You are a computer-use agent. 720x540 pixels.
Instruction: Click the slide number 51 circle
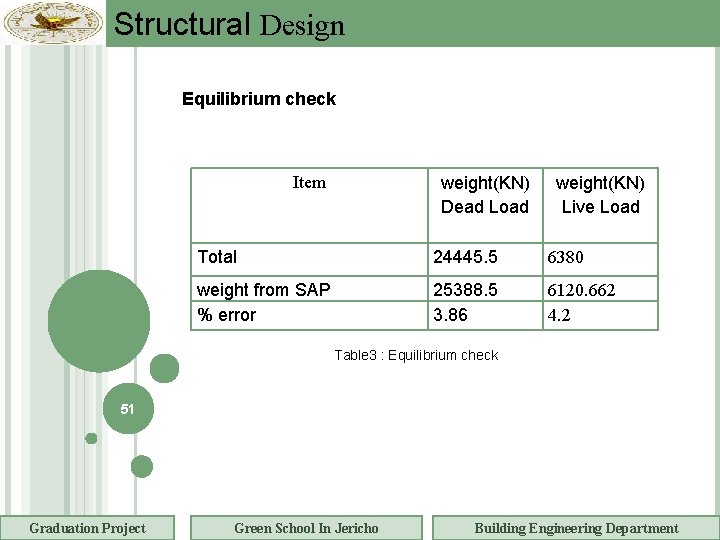click(128, 409)
